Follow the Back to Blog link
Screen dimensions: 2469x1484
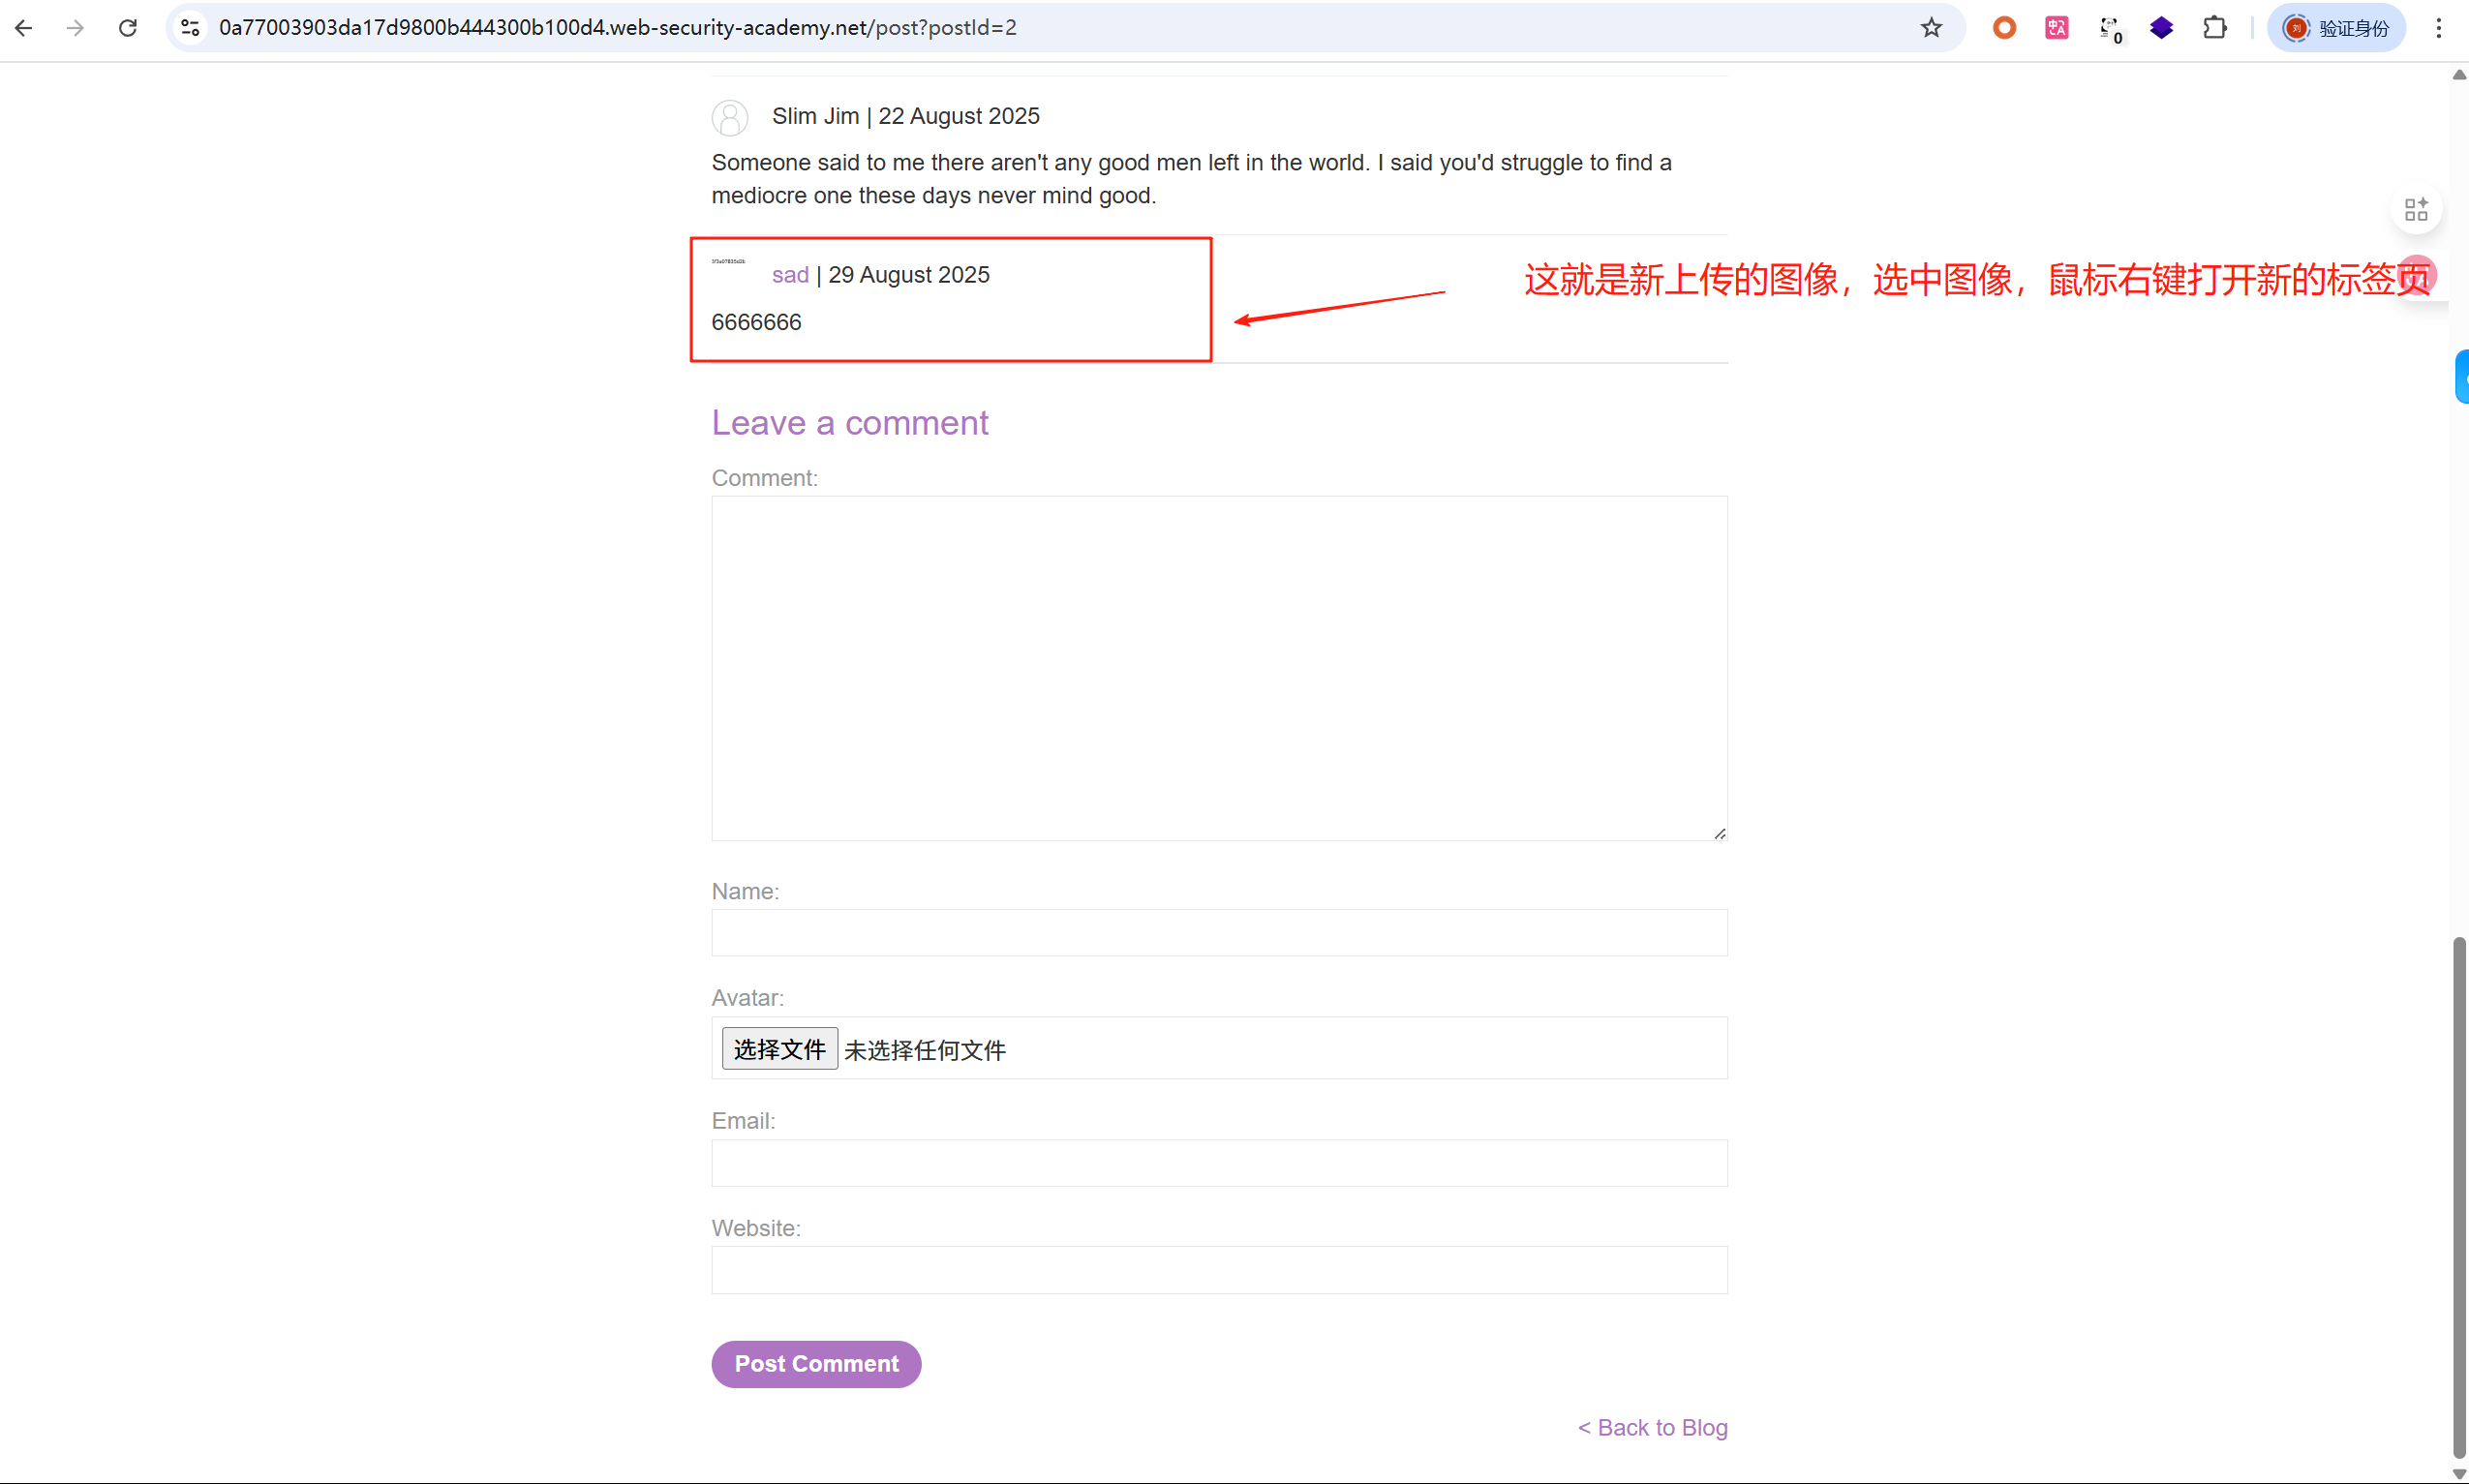pyautogui.click(x=1652, y=1427)
